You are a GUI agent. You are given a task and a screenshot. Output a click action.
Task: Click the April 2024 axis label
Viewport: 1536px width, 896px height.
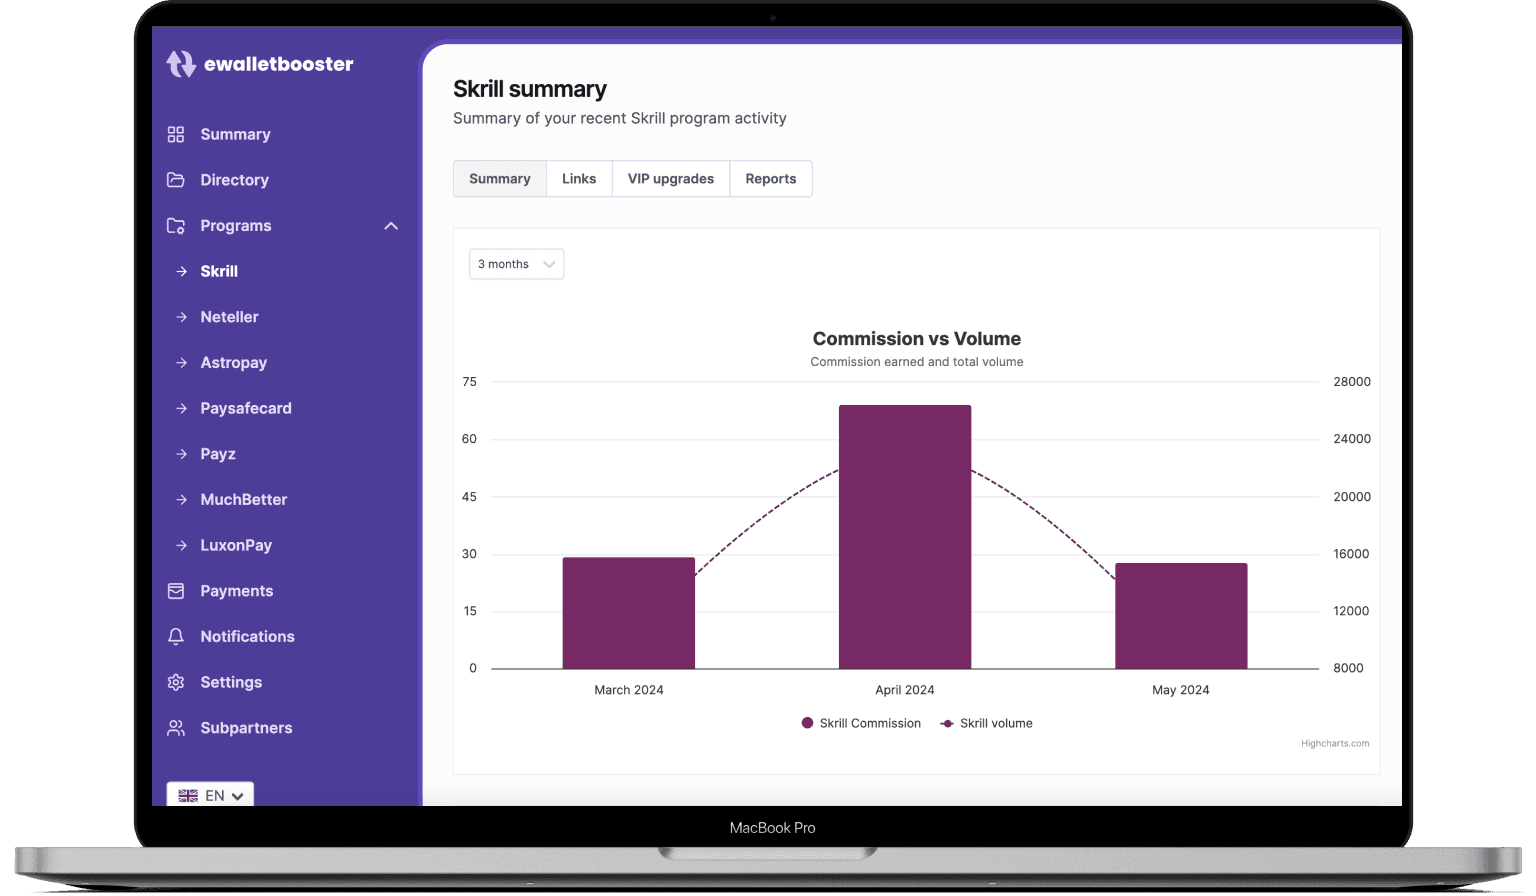coord(905,690)
